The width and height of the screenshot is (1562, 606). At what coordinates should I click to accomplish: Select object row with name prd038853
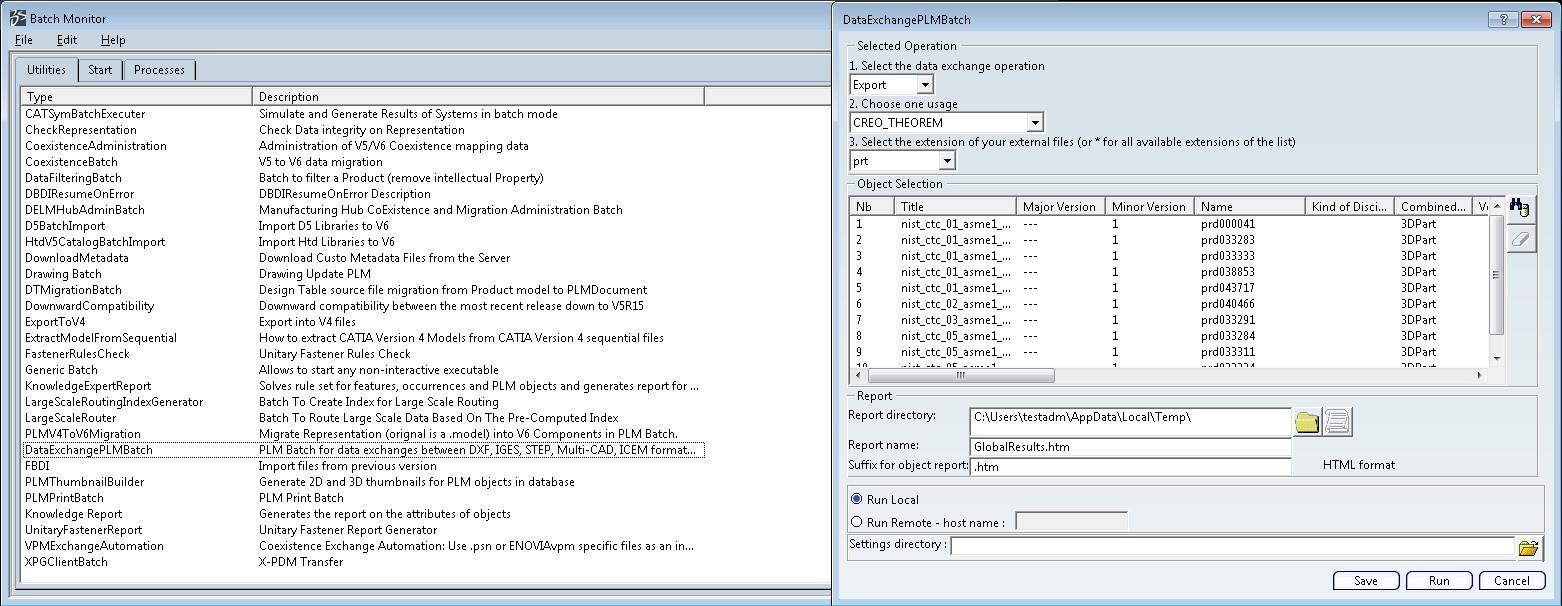point(1169,272)
